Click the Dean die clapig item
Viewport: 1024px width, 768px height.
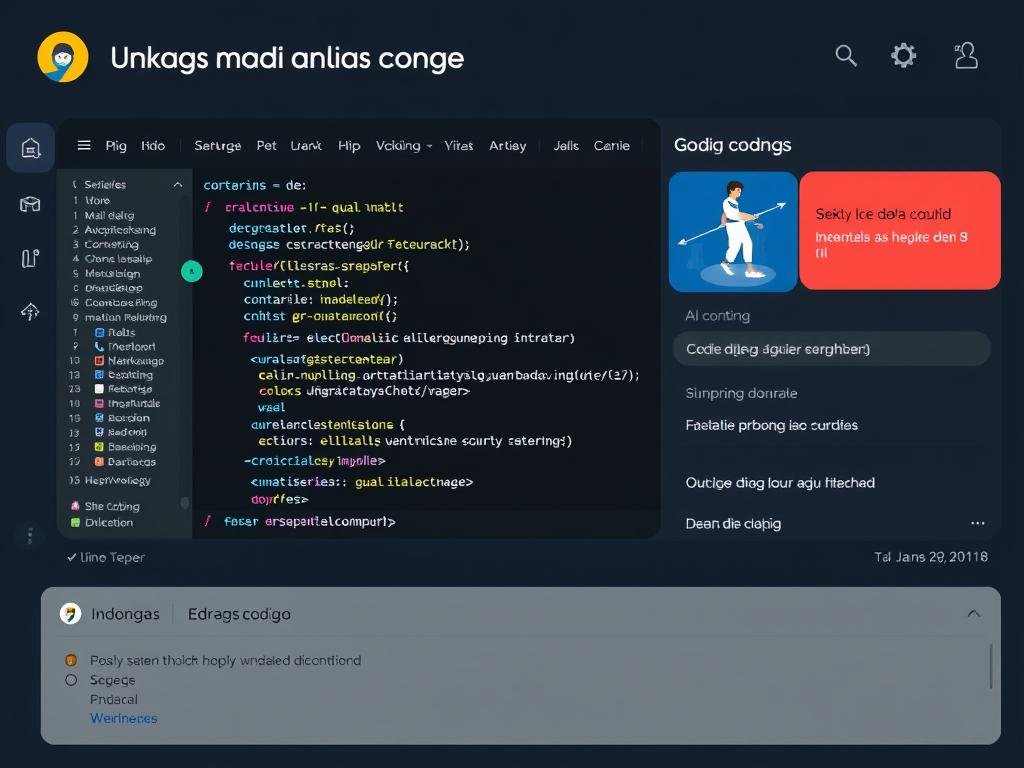pyautogui.click(x=733, y=524)
